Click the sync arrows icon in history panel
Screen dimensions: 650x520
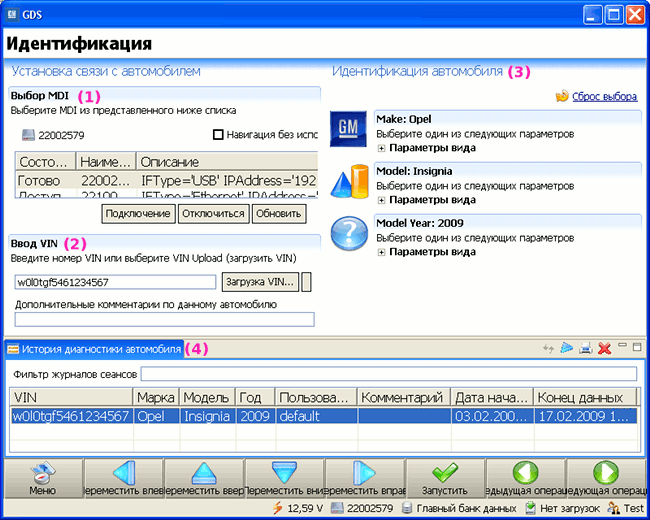[x=548, y=348]
